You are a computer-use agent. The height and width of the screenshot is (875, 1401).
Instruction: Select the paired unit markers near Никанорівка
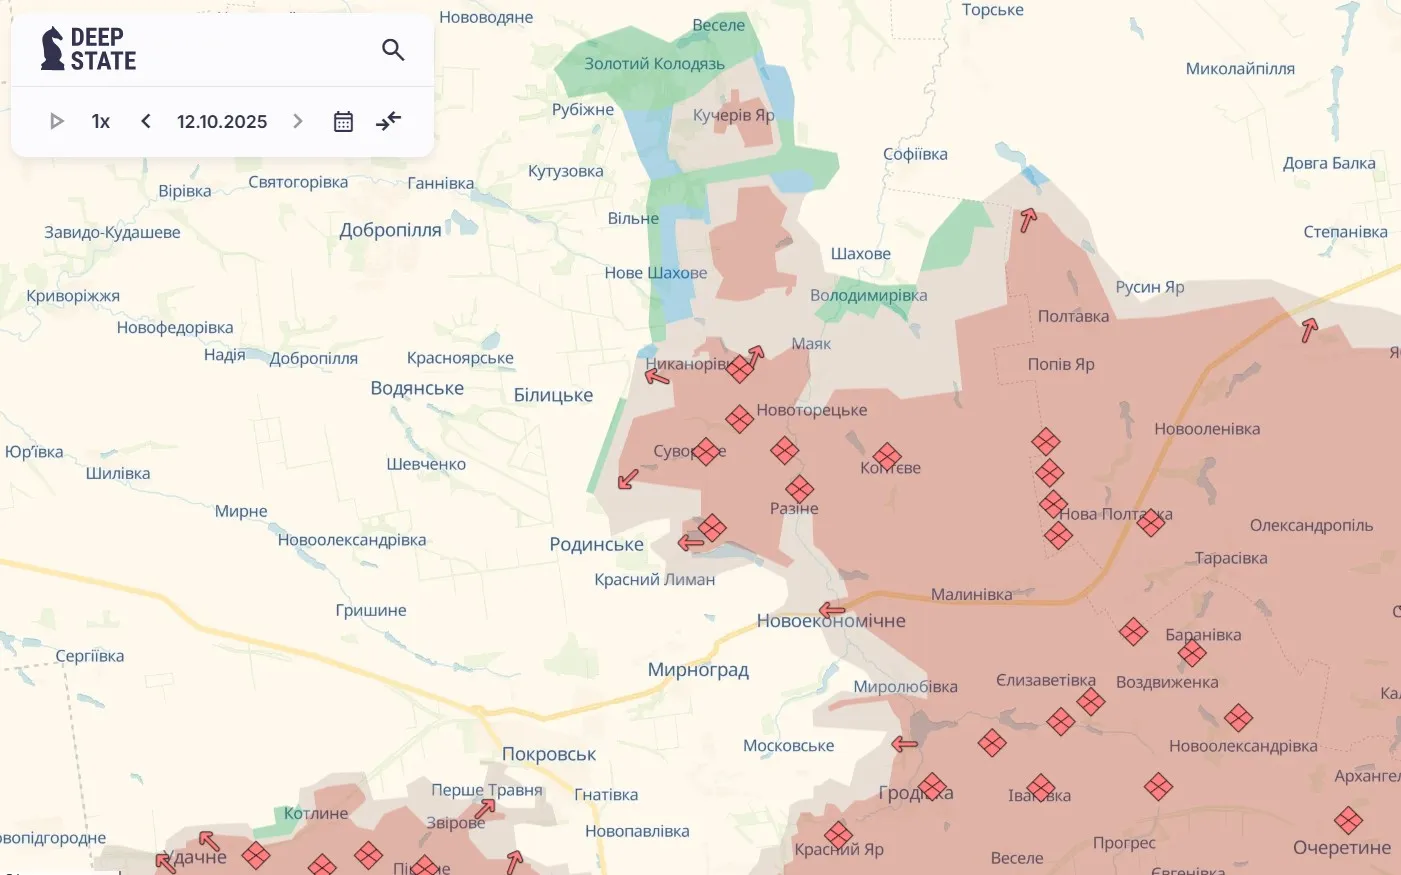pos(741,369)
